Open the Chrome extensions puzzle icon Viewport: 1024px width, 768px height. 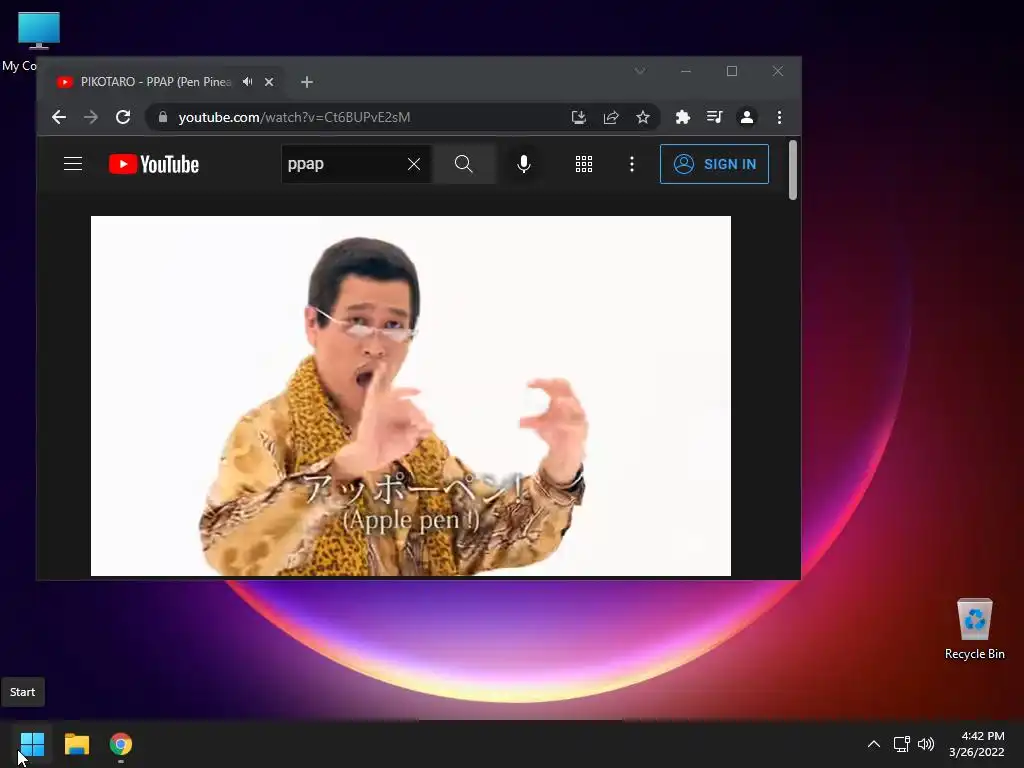click(682, 117)
